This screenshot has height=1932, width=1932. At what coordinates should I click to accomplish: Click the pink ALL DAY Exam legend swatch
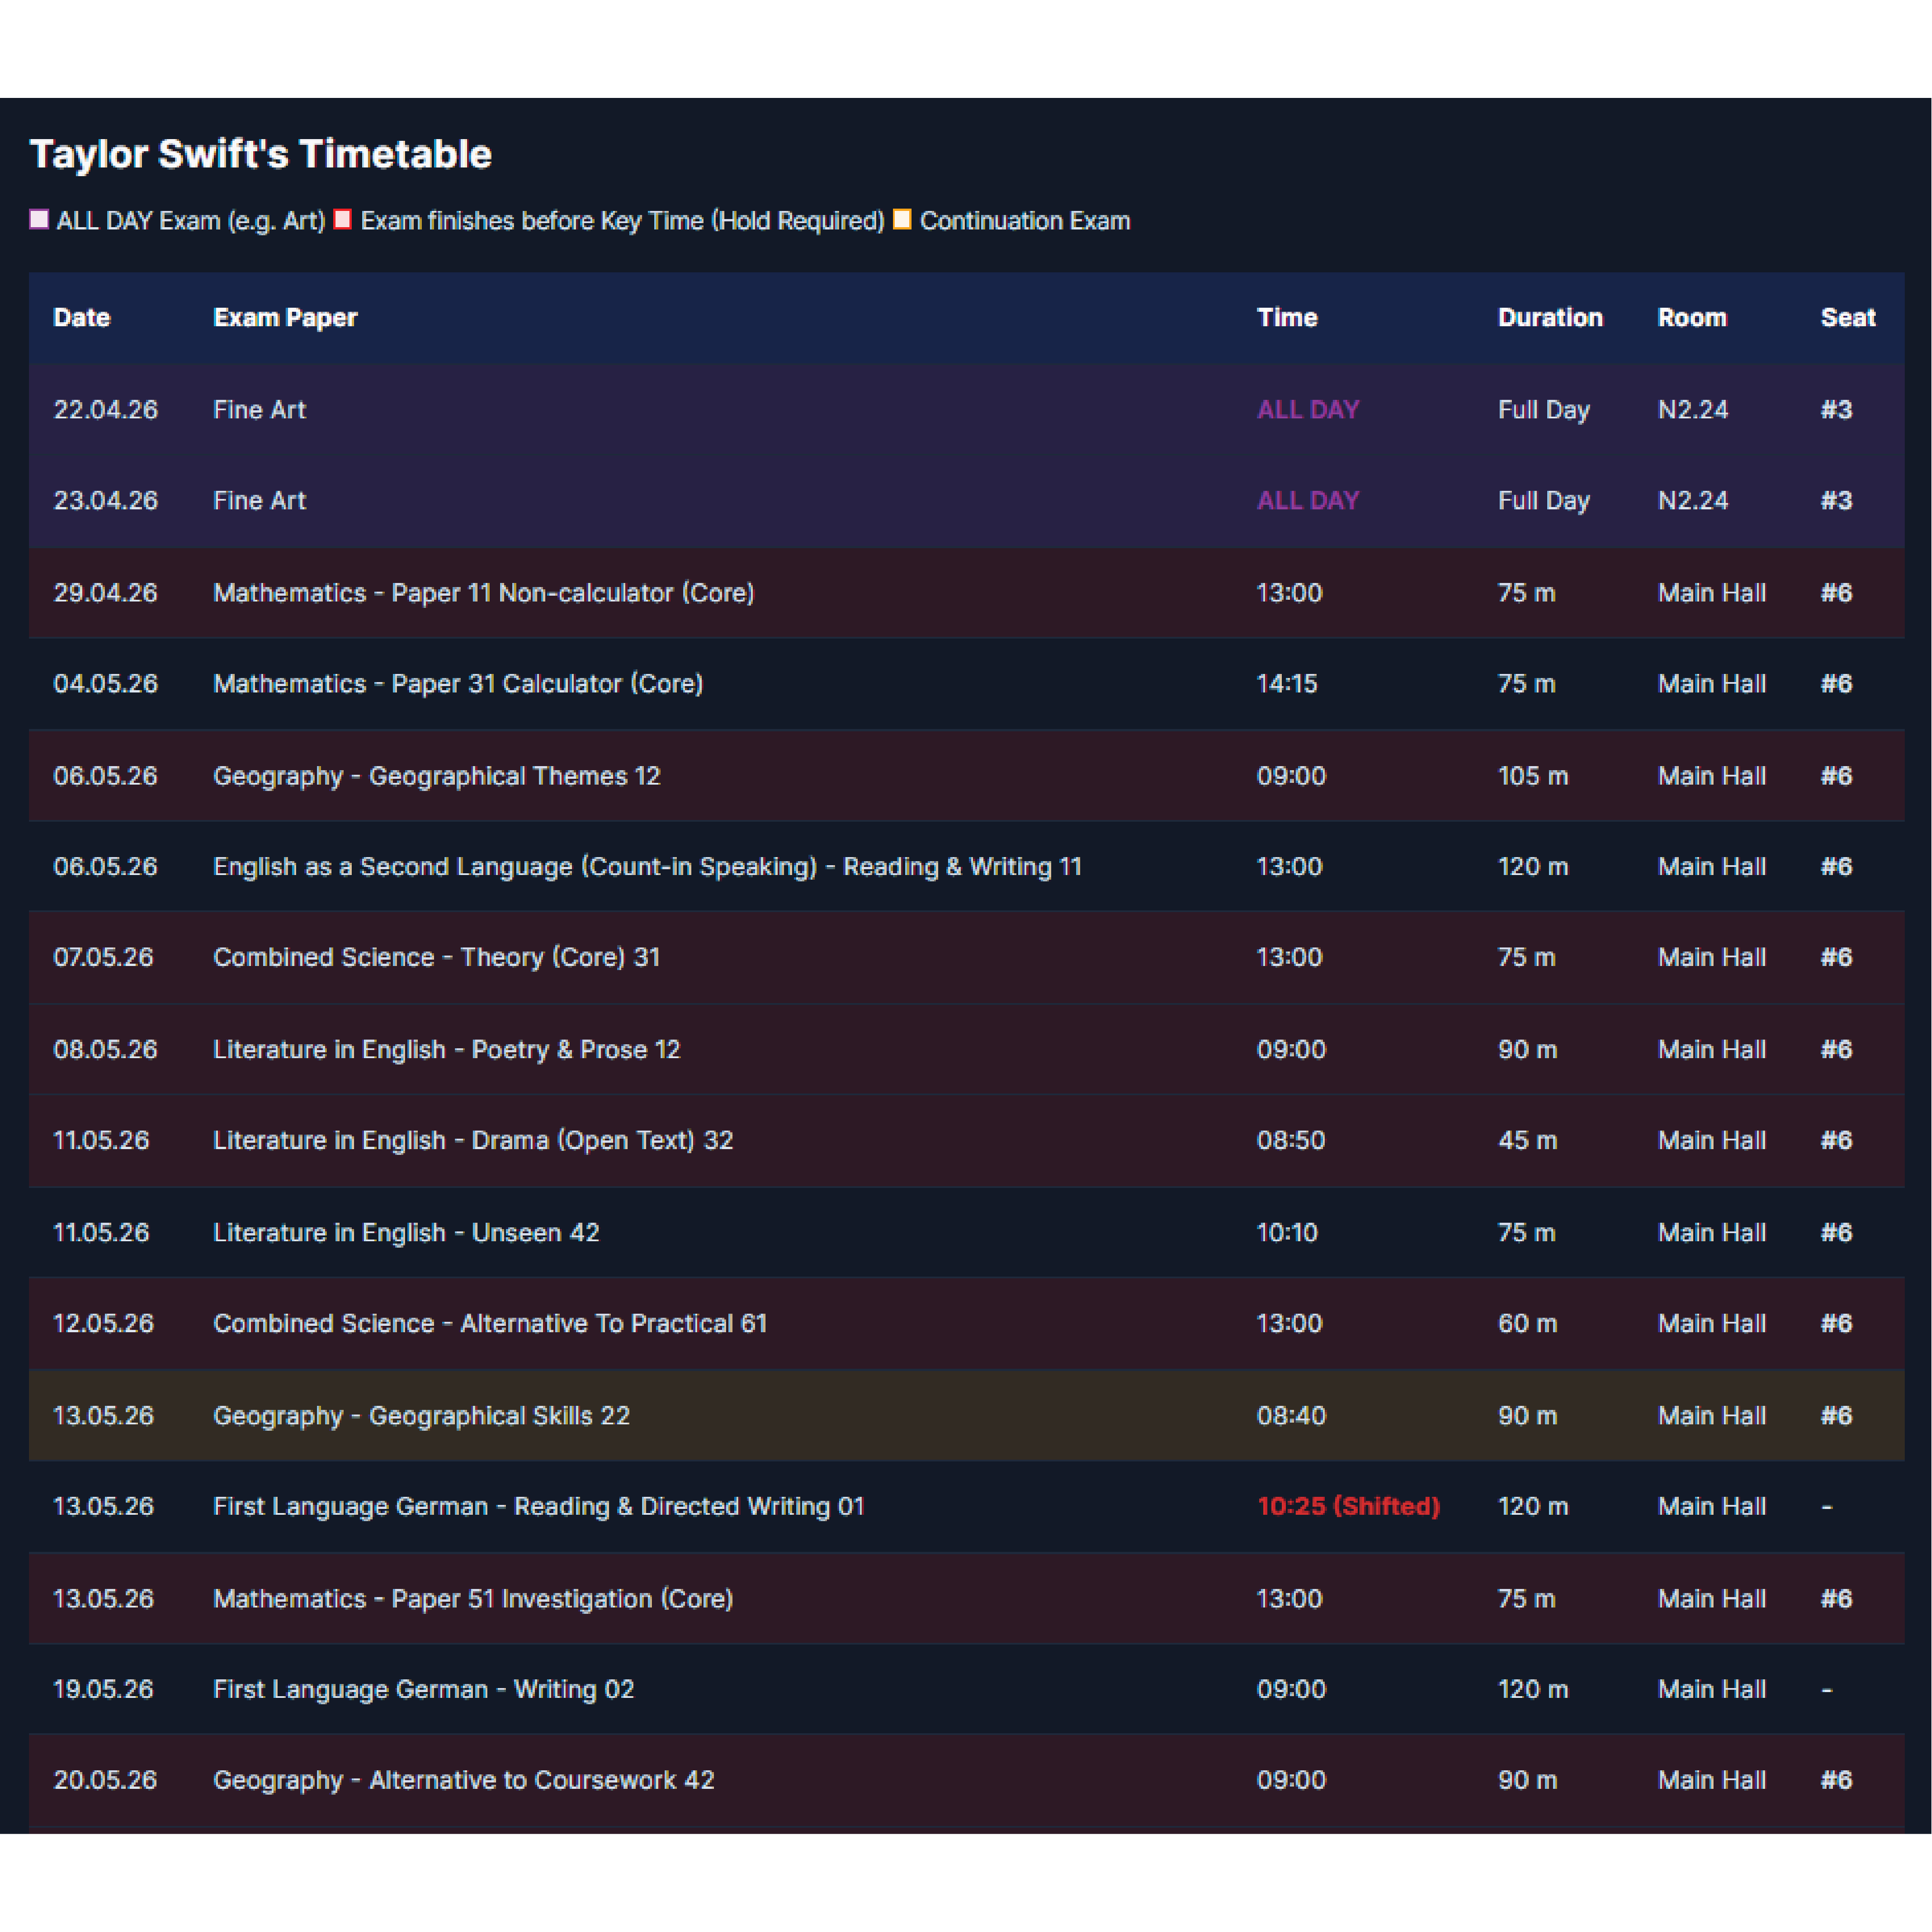point(39,220)
